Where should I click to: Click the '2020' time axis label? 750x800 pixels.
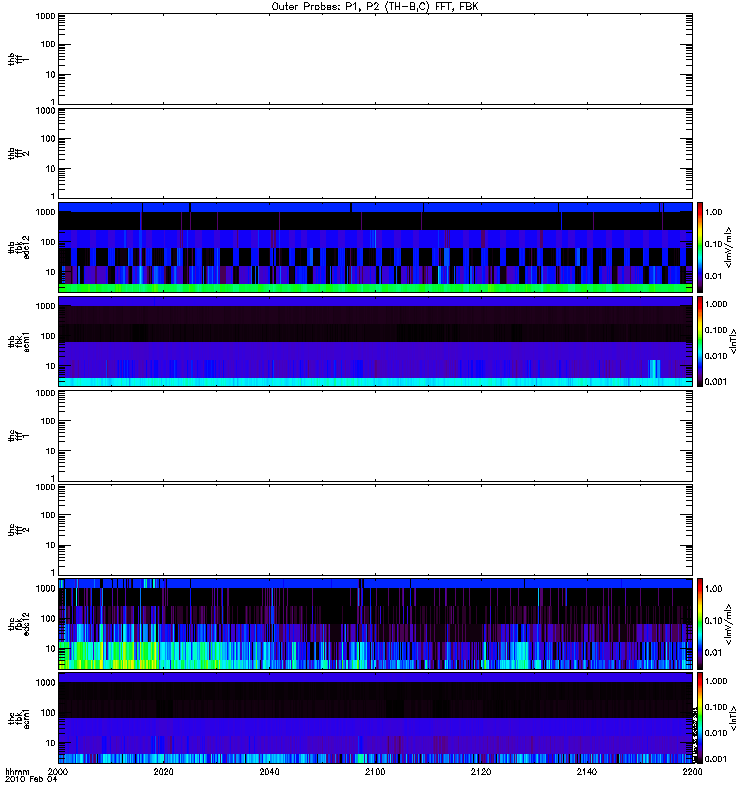coord(163,772)
